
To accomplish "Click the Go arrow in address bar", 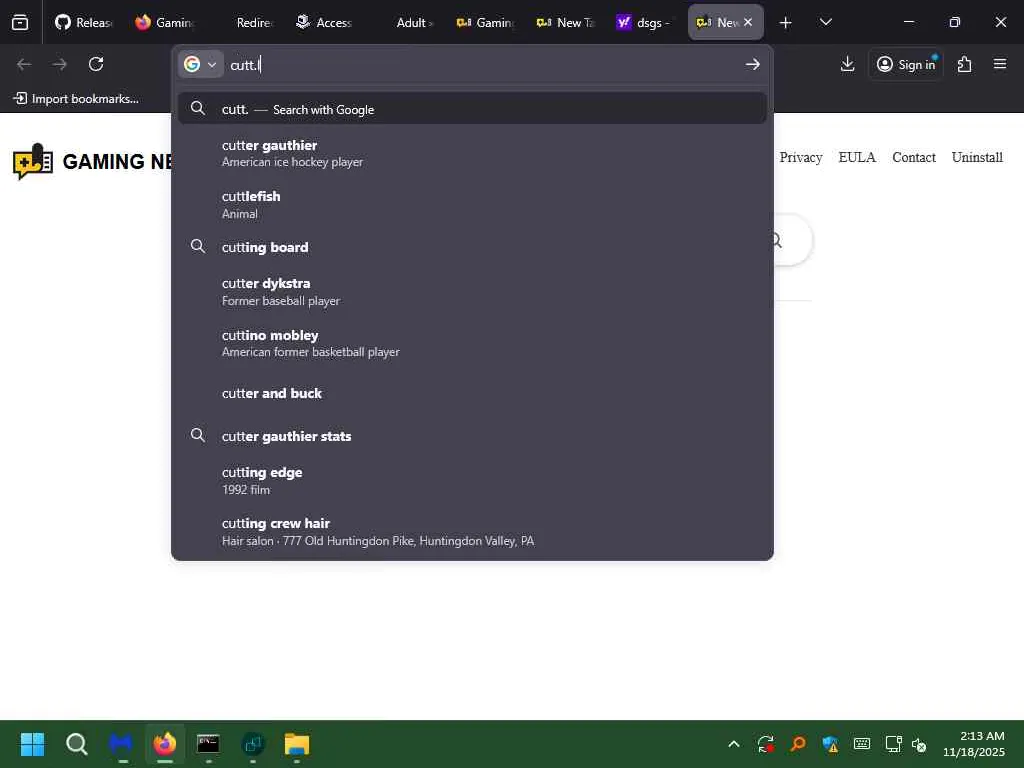I will click(753, 64).
